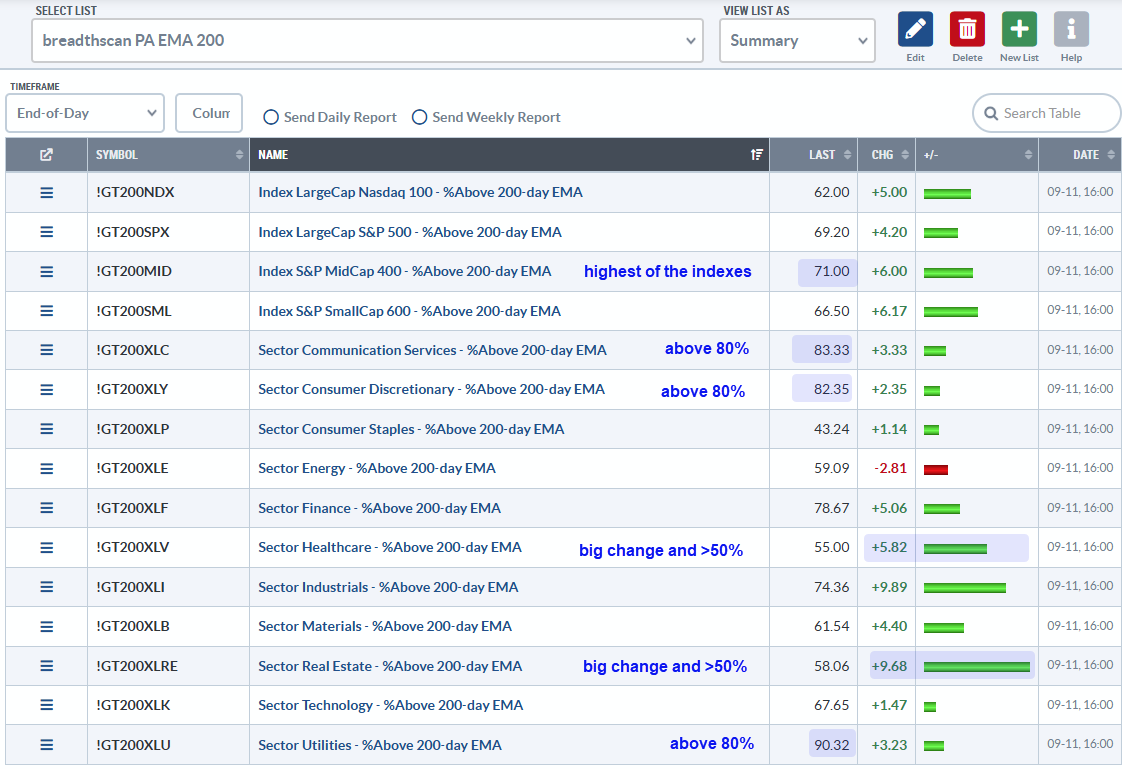Expand the Select List dropdown
Screen dimensions: 1122x769
[368, 41]
